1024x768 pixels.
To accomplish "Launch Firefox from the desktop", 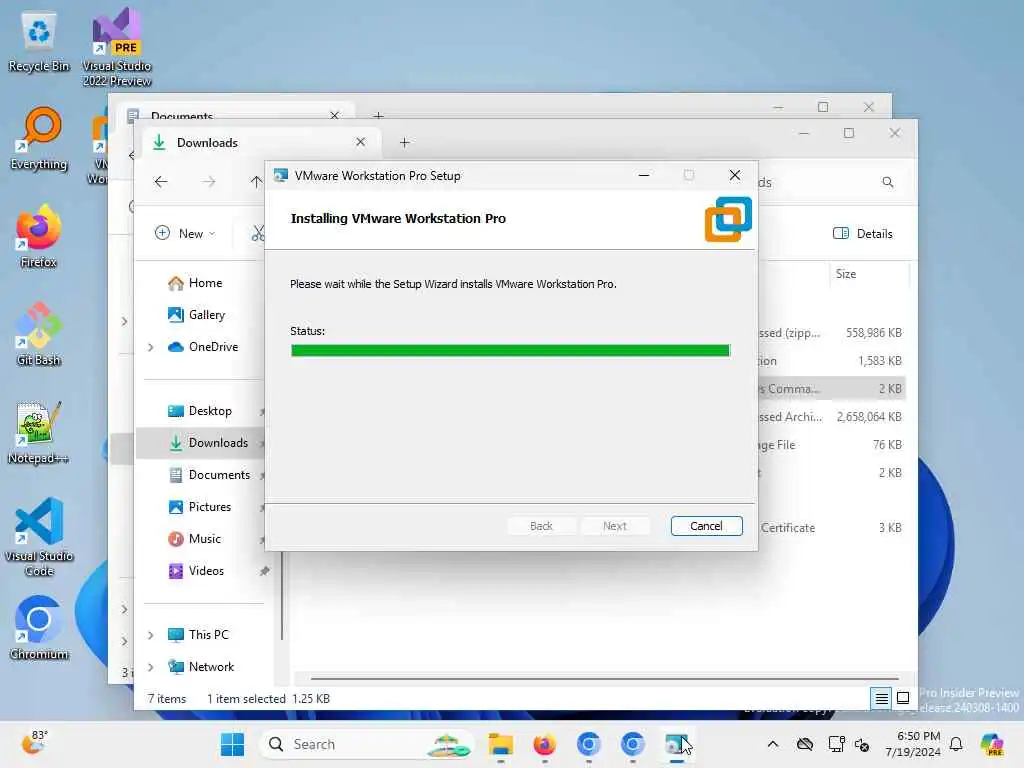I will (x=39, y=237).
